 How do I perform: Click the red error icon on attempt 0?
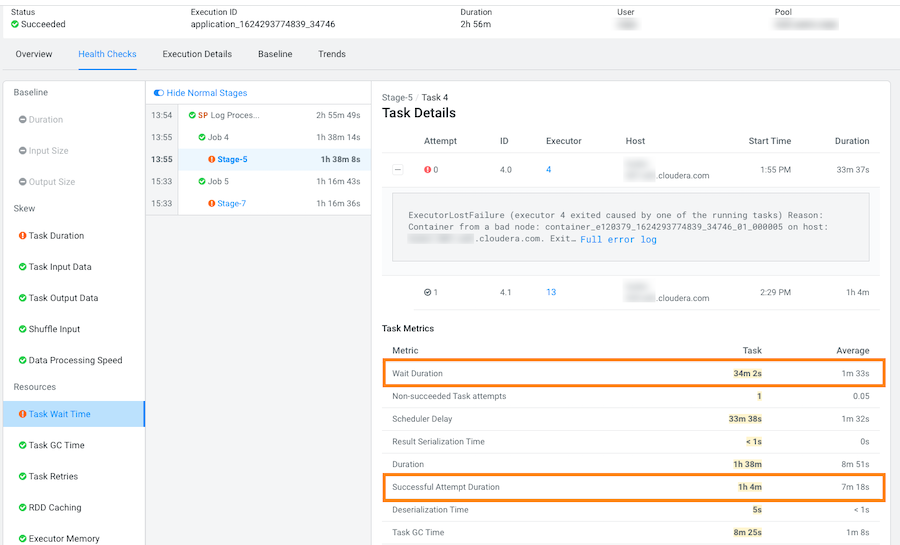[x=427, y=170]
